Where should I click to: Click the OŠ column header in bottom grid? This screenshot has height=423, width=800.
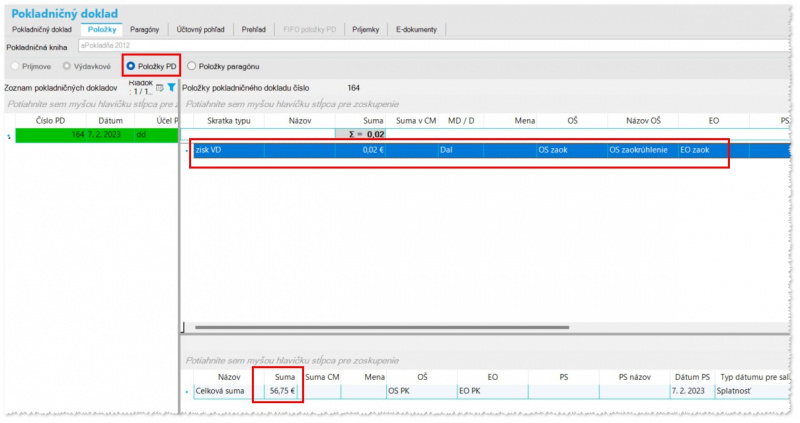pyautogui.click(x=422, y=377)
